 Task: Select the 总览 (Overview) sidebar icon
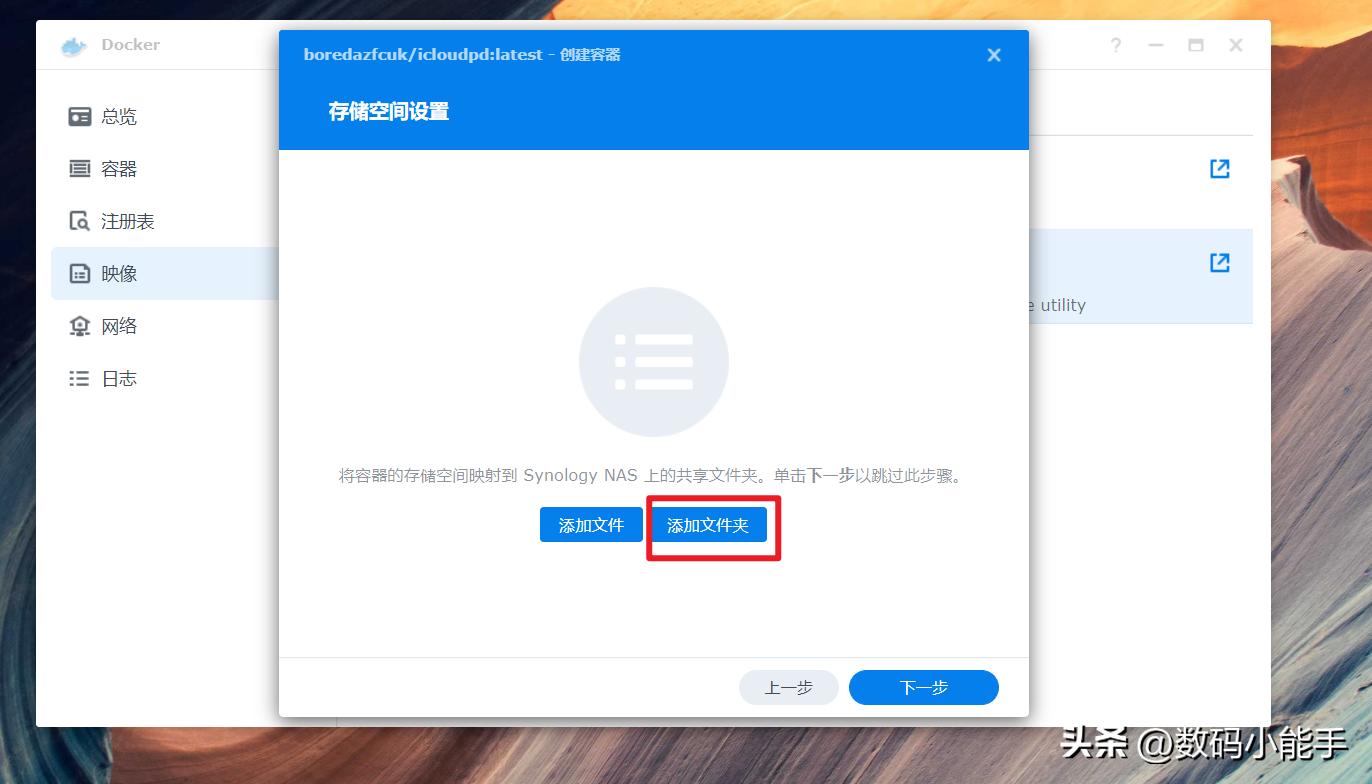click(x=80, y=116)
